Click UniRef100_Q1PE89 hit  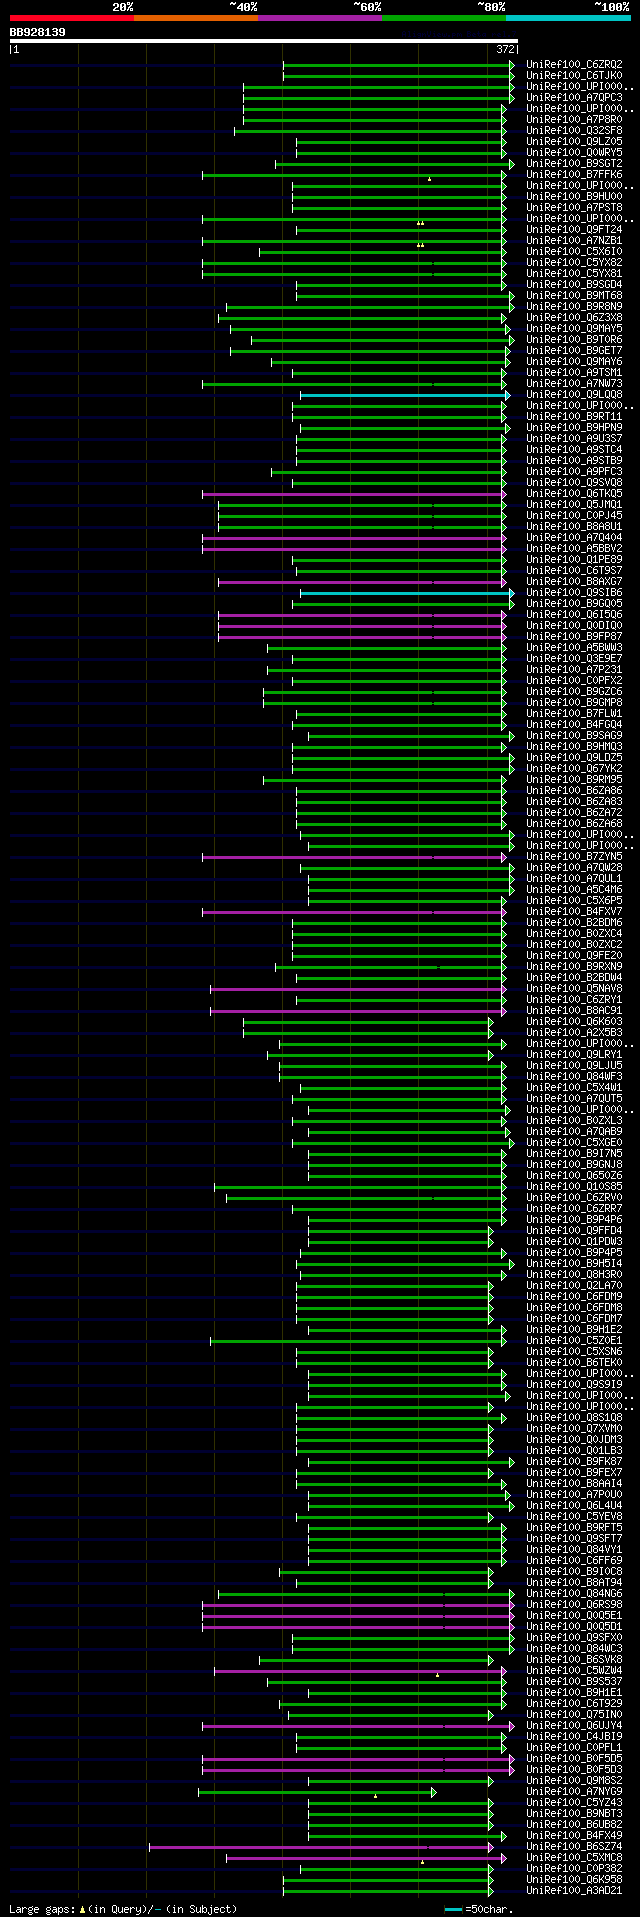pos(574,560)
